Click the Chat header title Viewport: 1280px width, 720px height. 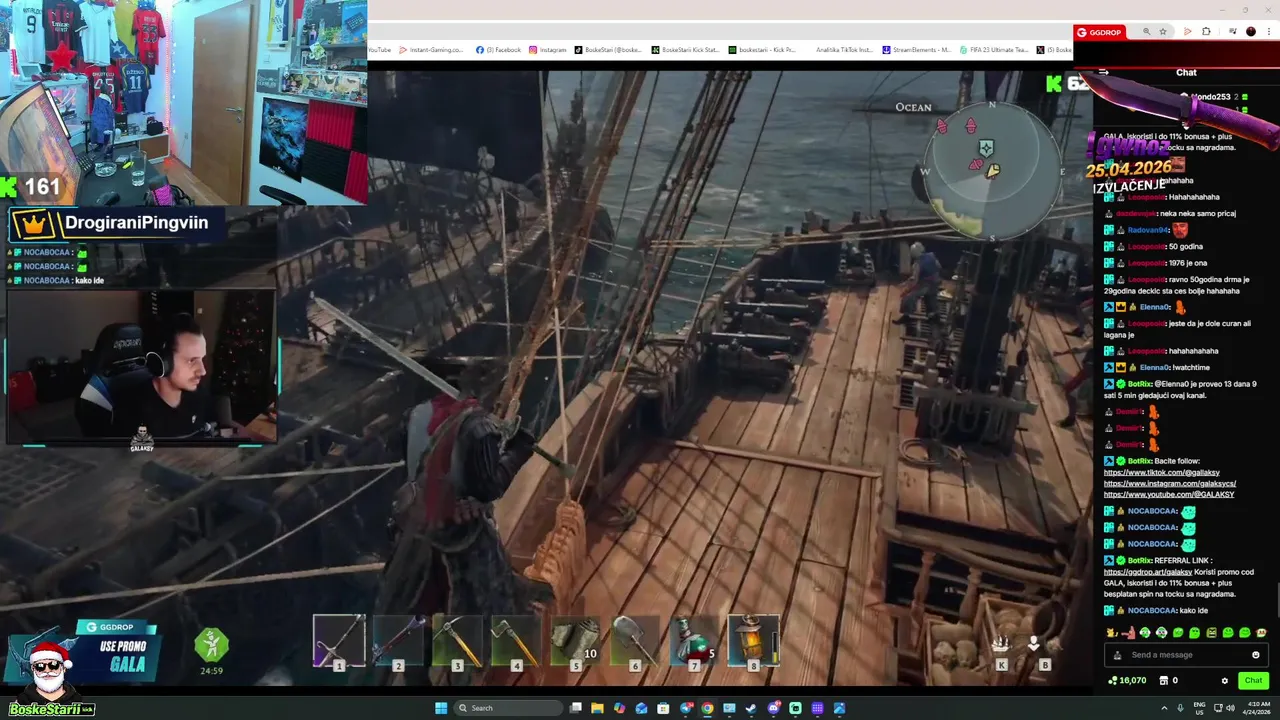[x=1186, y=72]
